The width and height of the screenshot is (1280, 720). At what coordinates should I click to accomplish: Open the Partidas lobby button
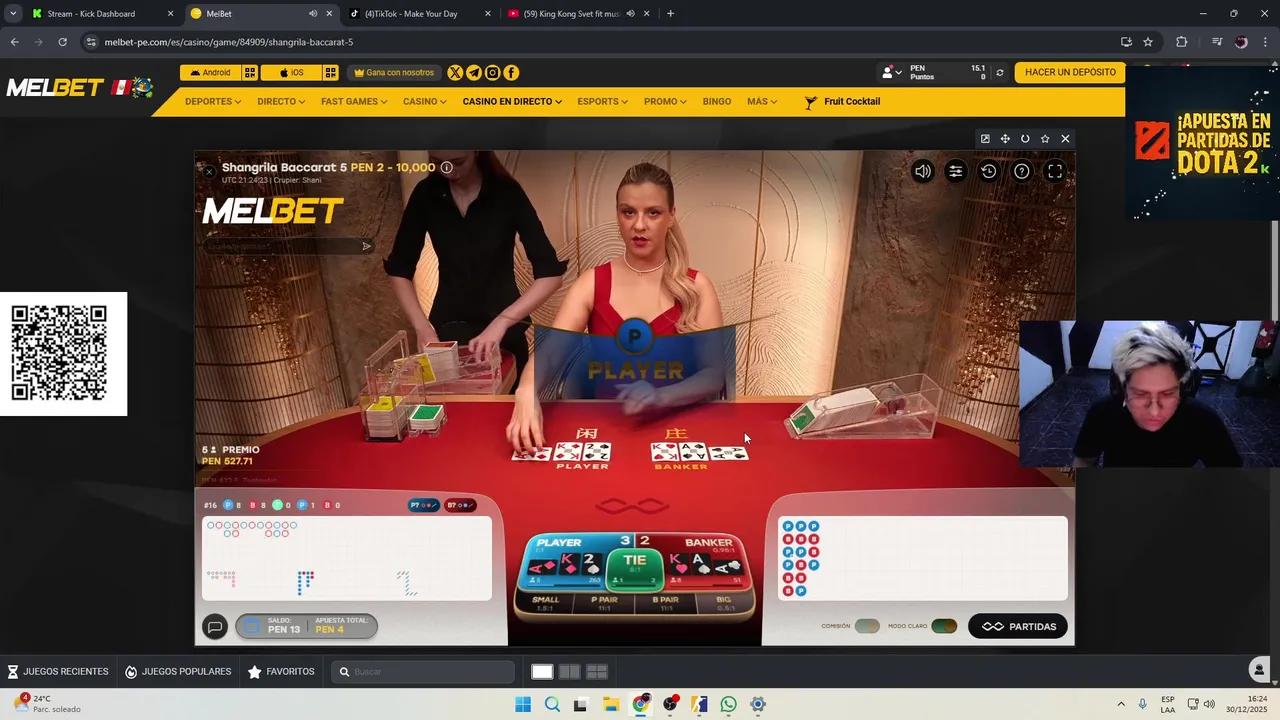pos(1018,627)
